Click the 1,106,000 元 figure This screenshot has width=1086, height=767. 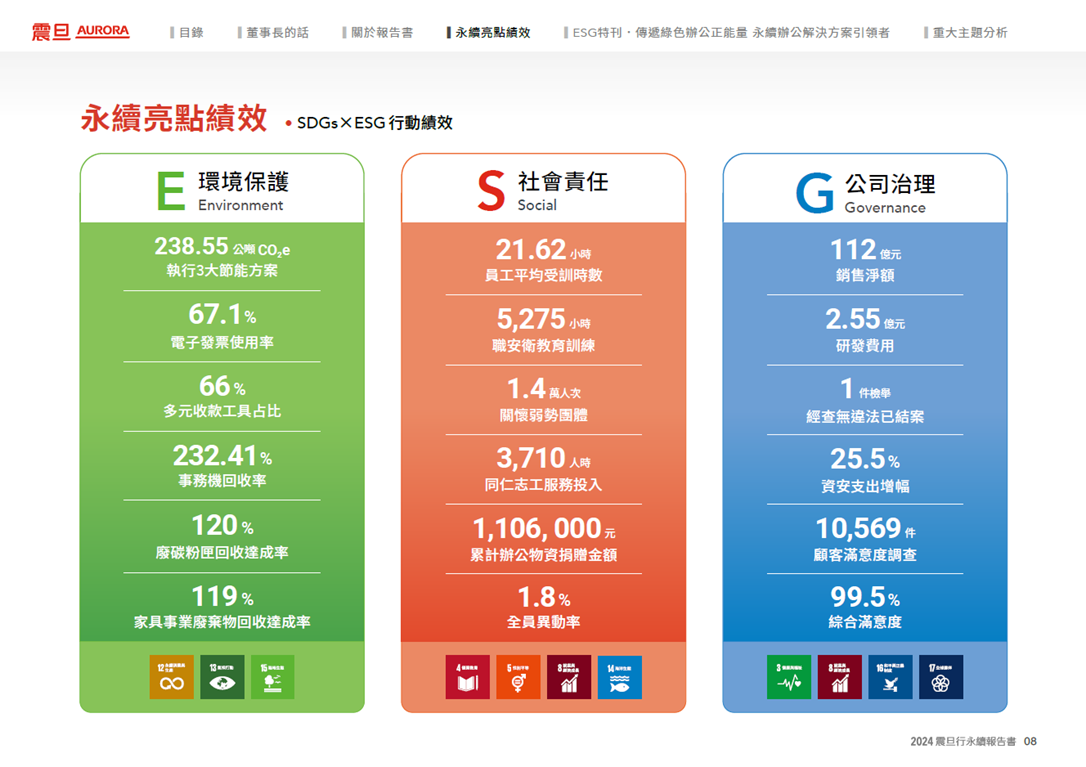[543, 529]
